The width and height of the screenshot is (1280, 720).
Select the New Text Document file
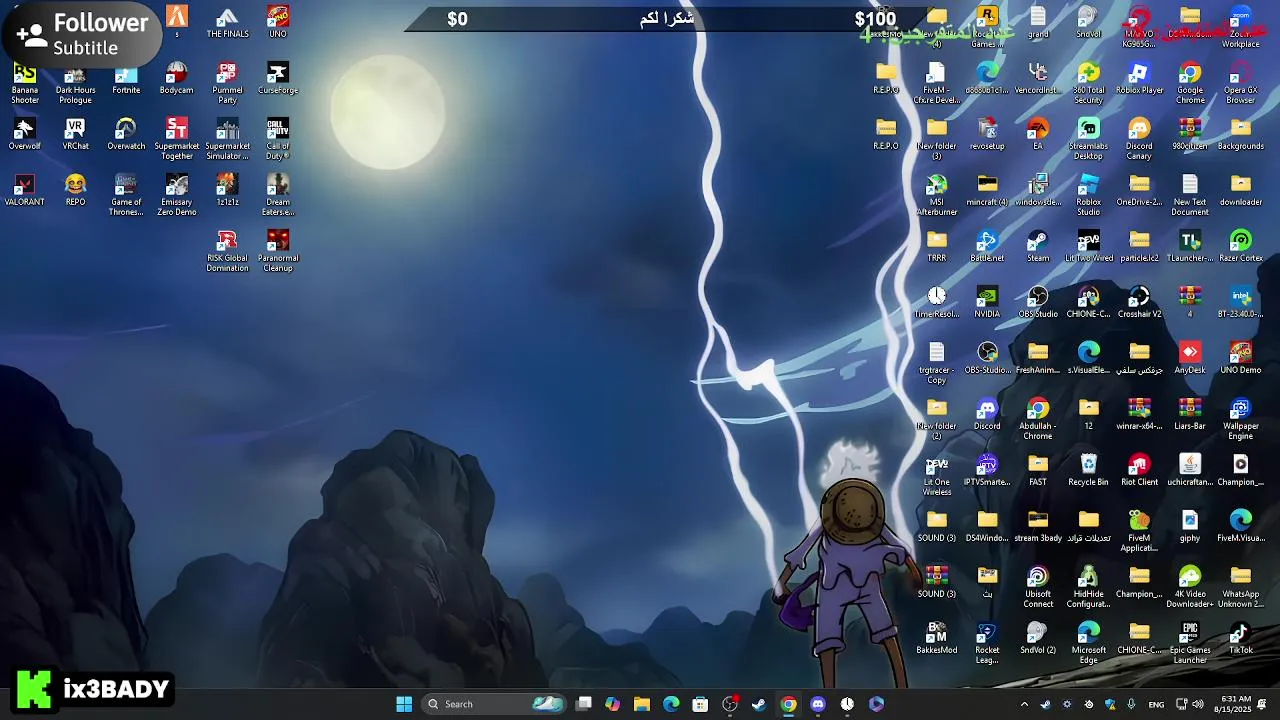(x=1190, y=195)
